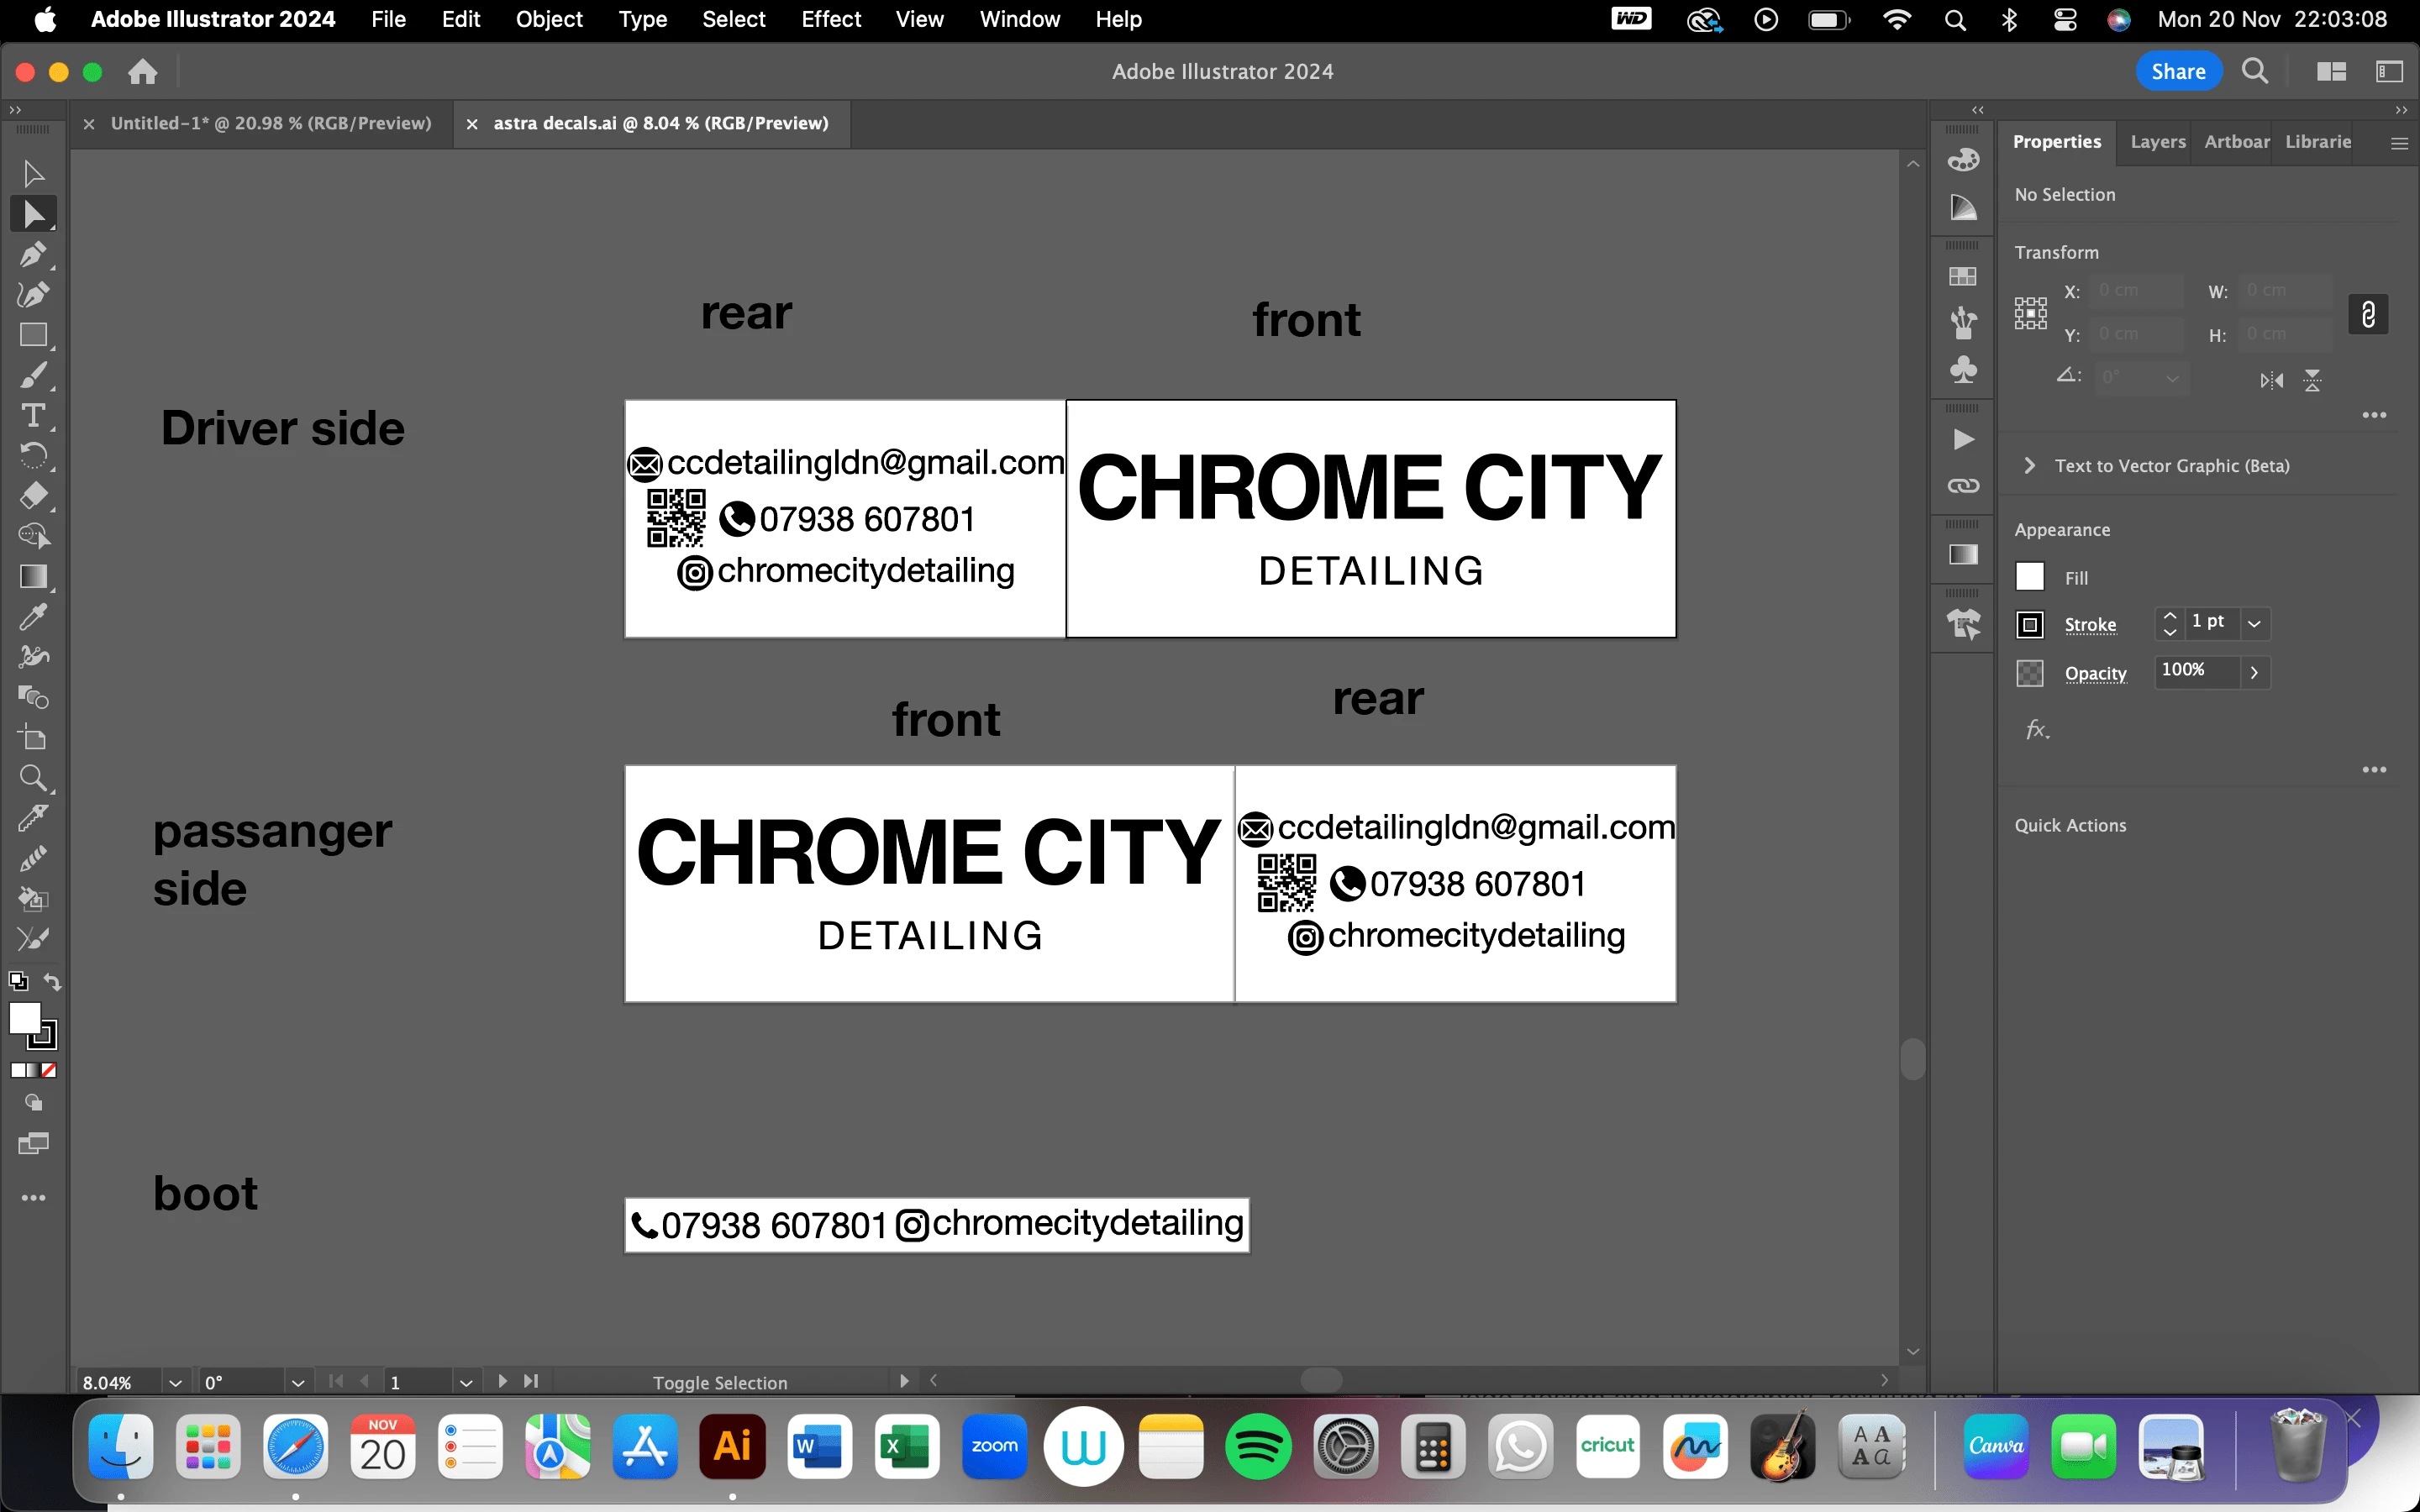Open the Window menu
2420x1512 pixels.
click(1019, 19)
